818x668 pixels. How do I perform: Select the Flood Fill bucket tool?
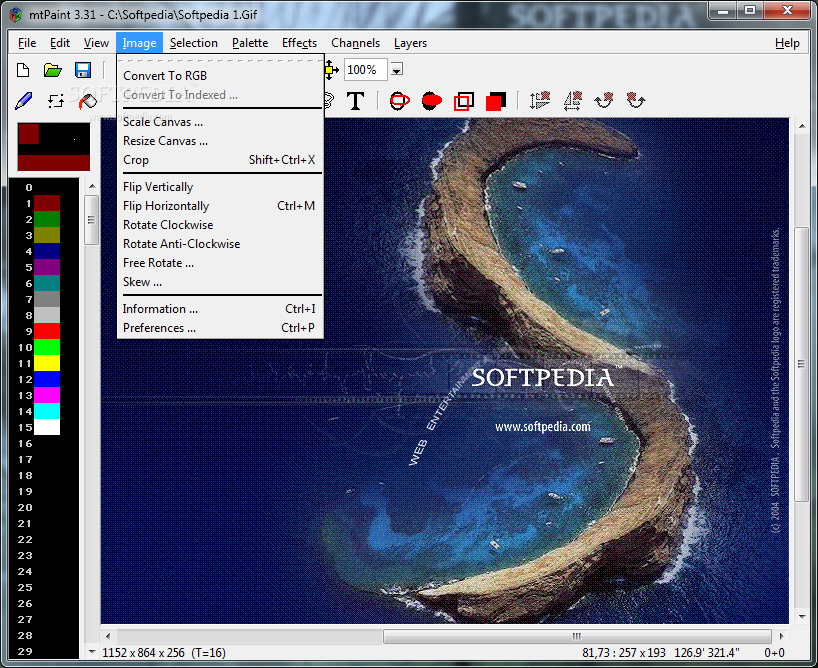[x=88, y=101]
